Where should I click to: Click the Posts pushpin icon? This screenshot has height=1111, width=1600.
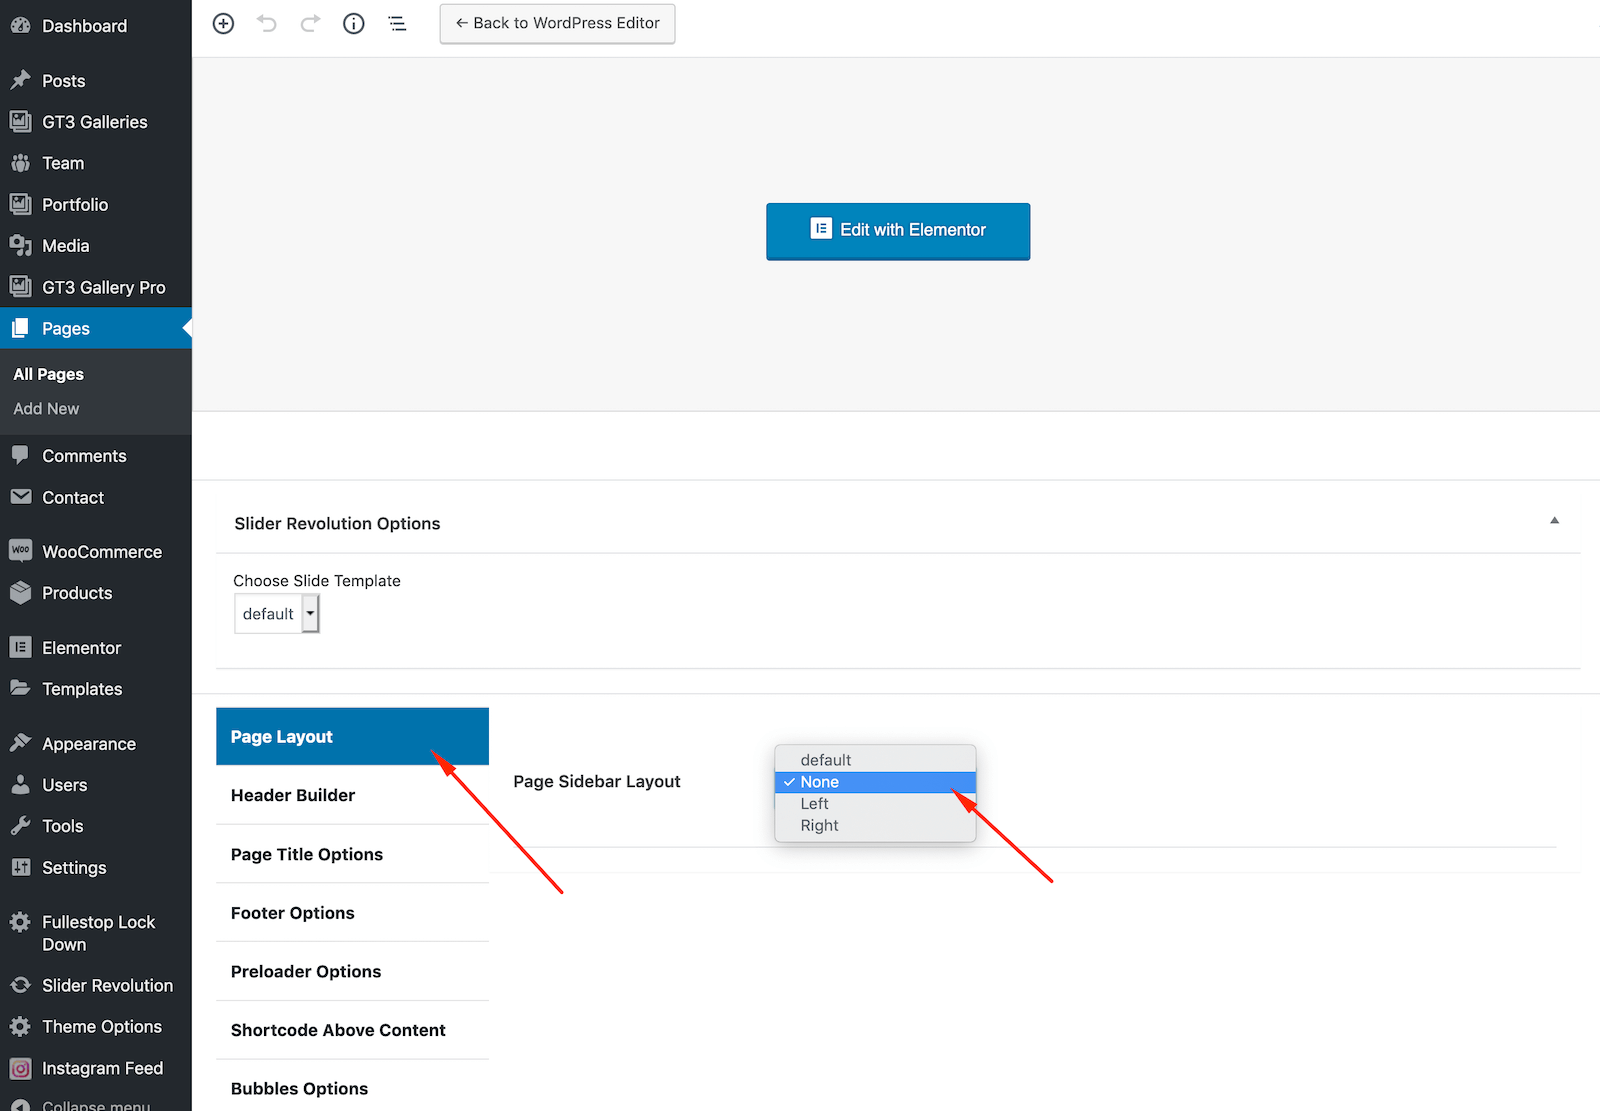20,80
